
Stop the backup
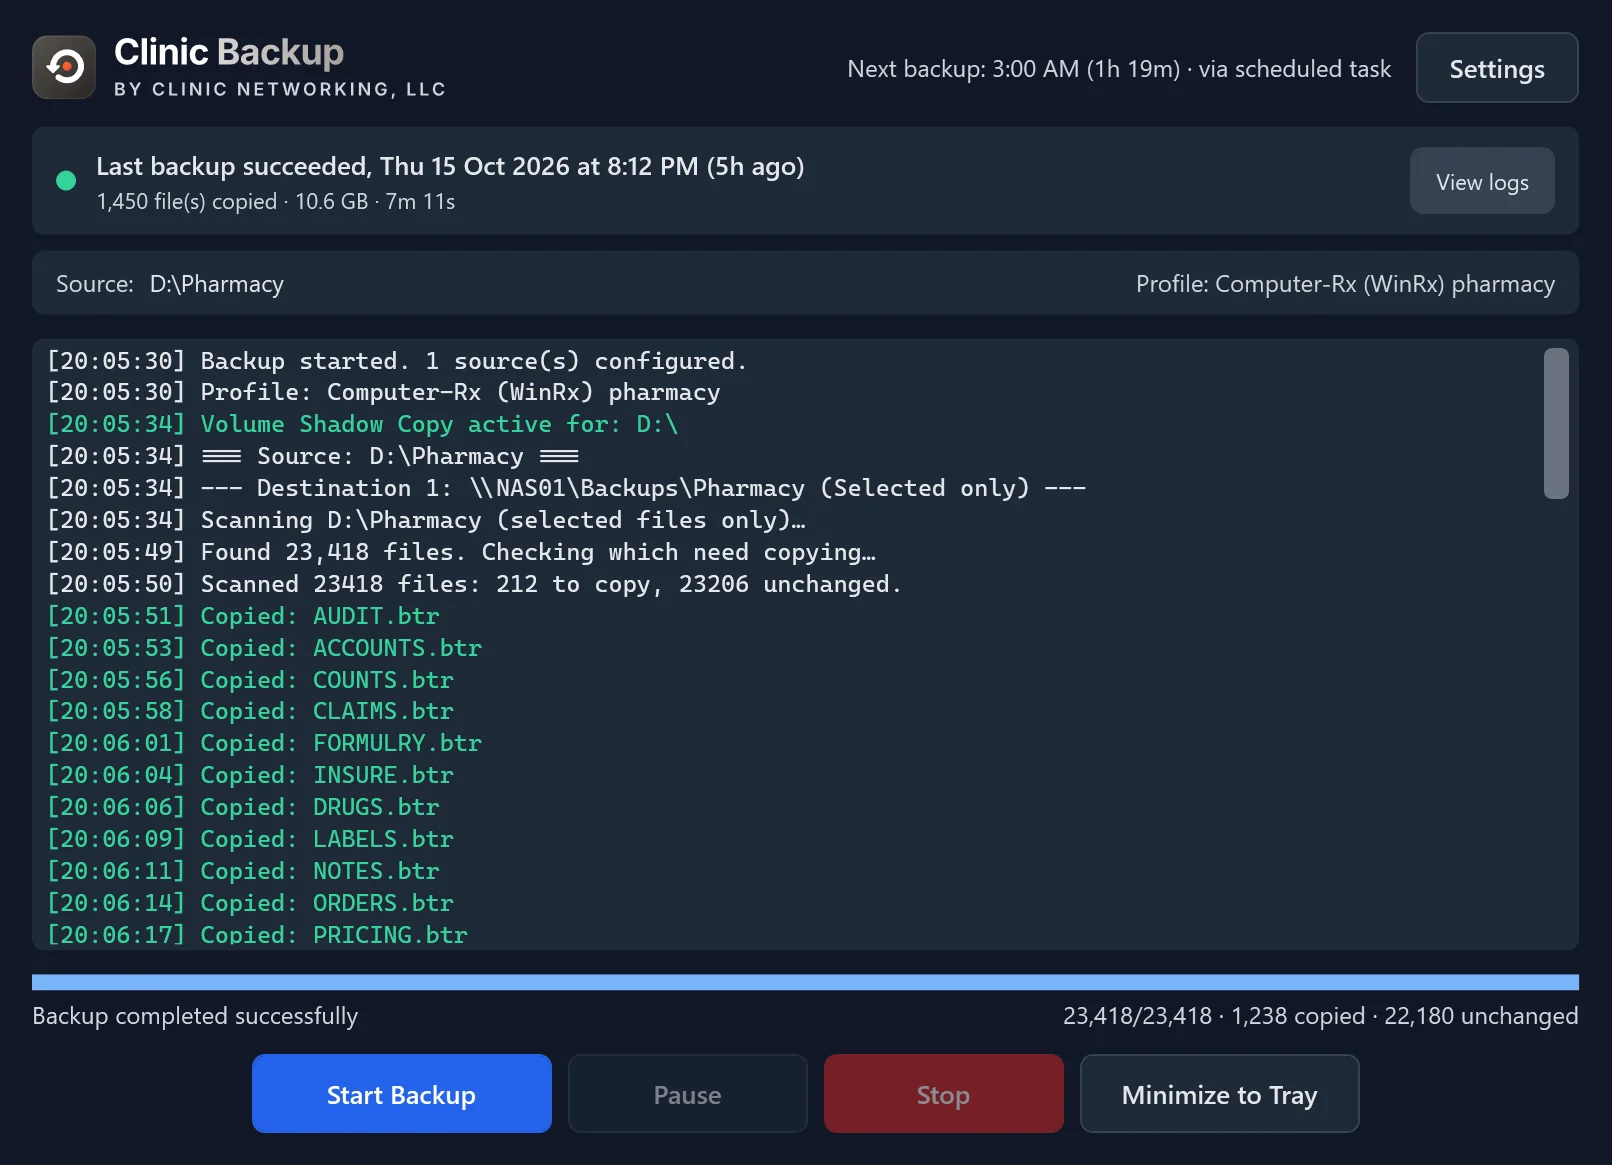pos(944,1094)
